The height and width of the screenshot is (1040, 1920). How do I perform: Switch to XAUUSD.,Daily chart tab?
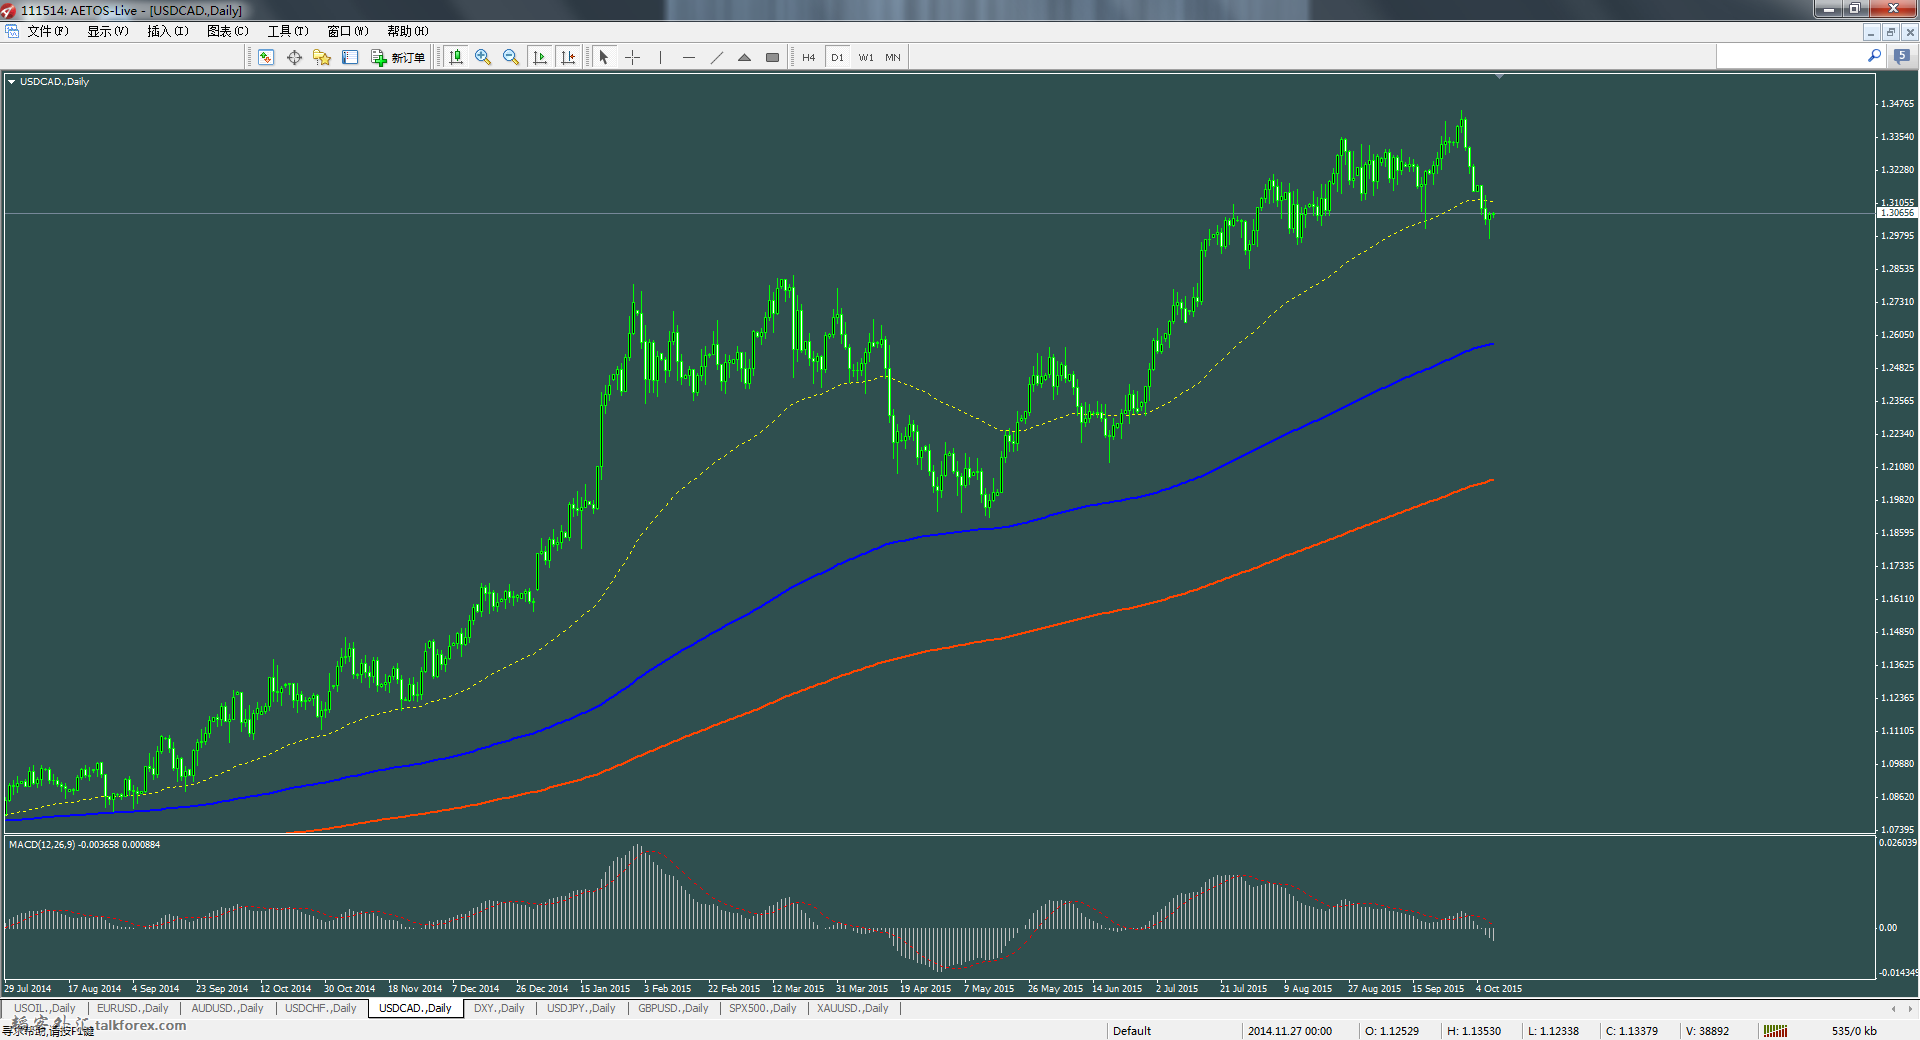click(x=853, y=1008)
